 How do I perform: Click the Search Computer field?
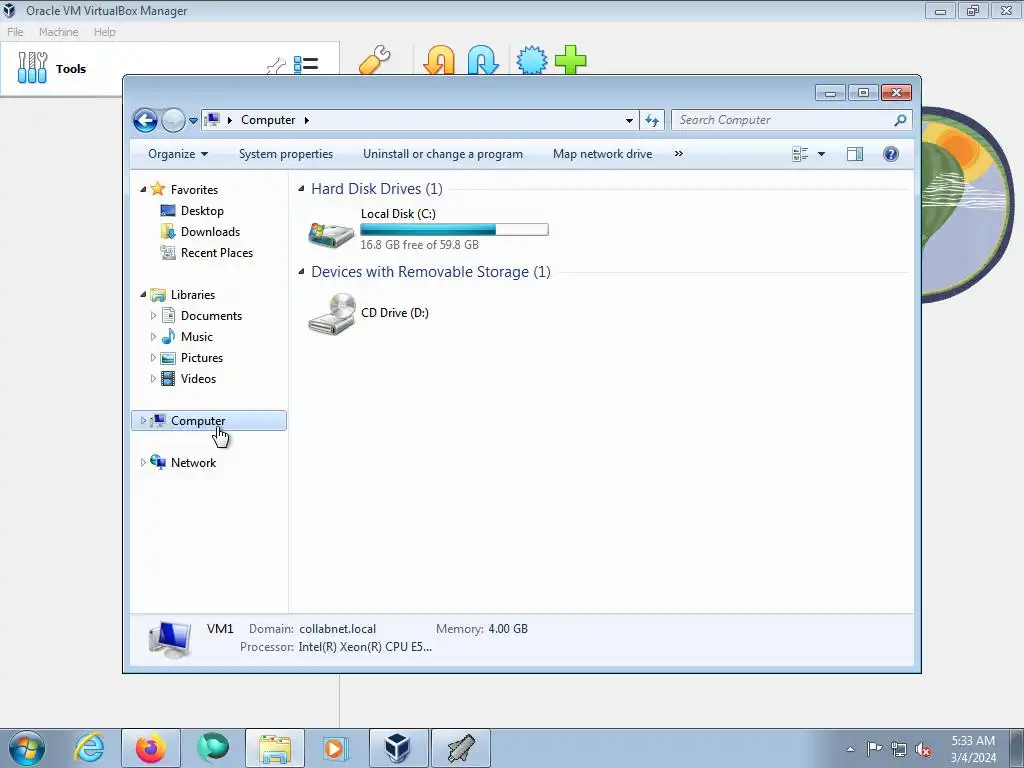792,120
